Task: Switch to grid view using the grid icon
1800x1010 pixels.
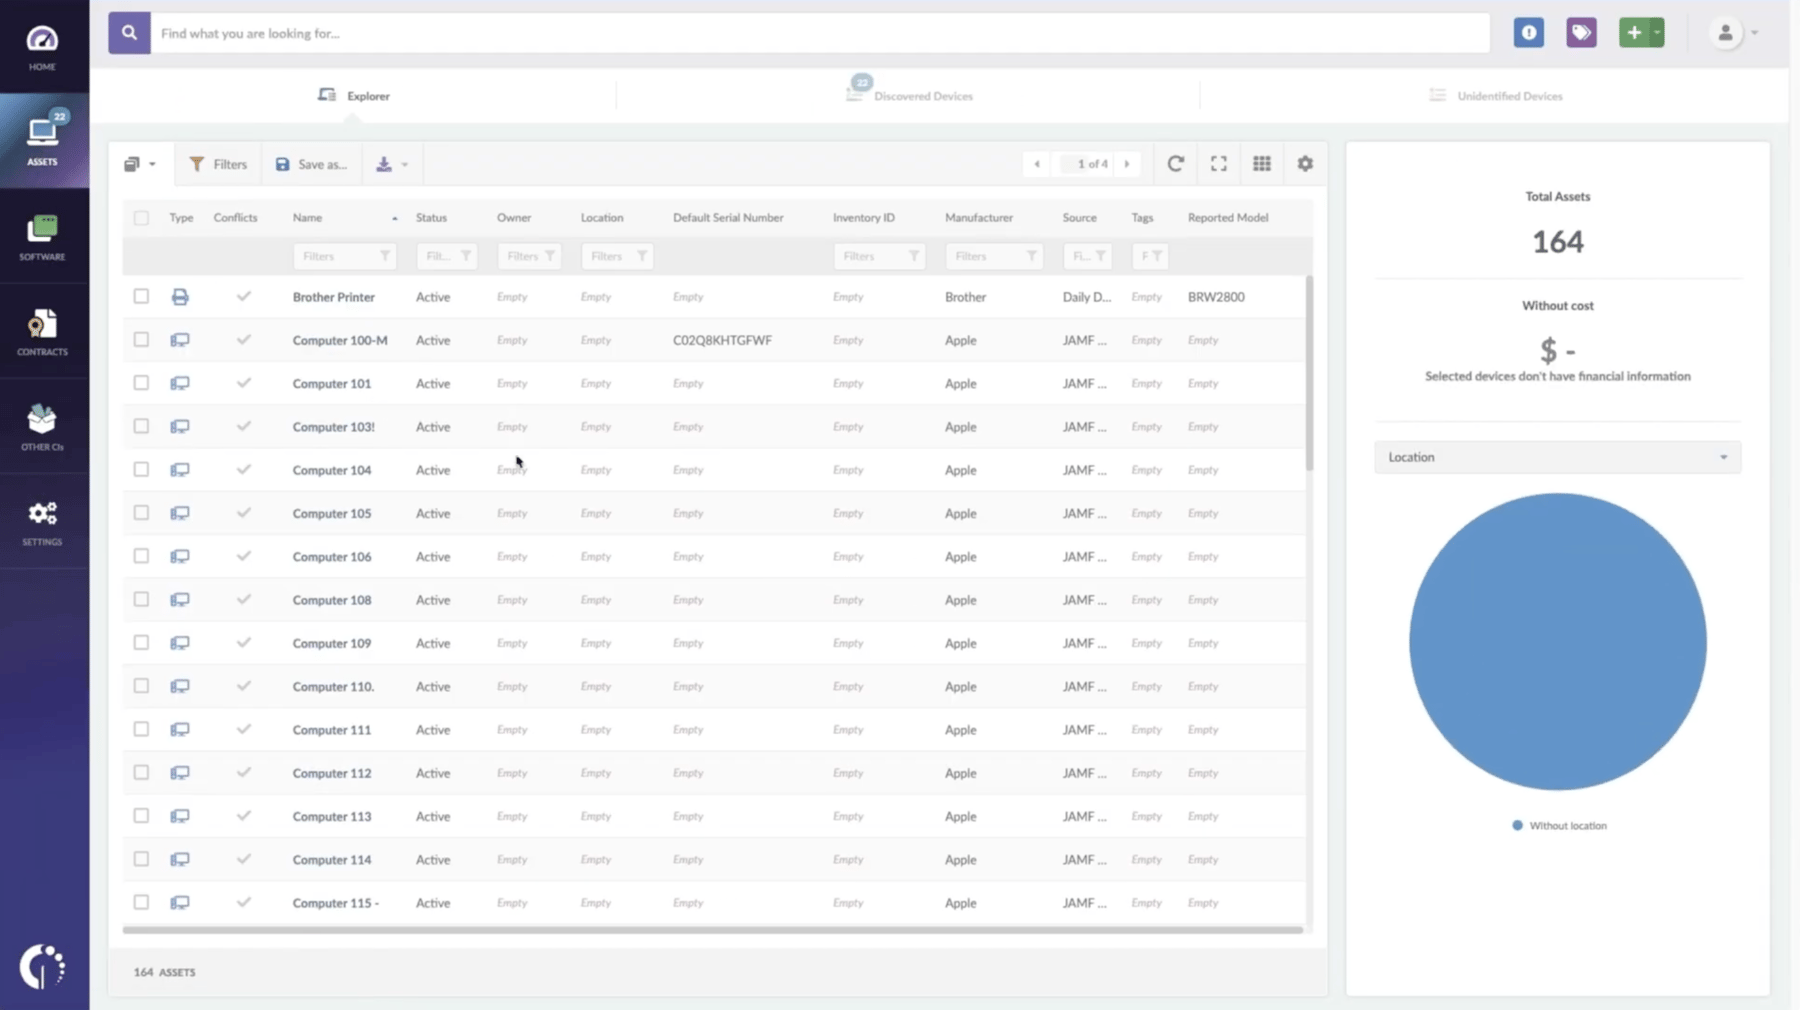Action: tap(1262, 163)
